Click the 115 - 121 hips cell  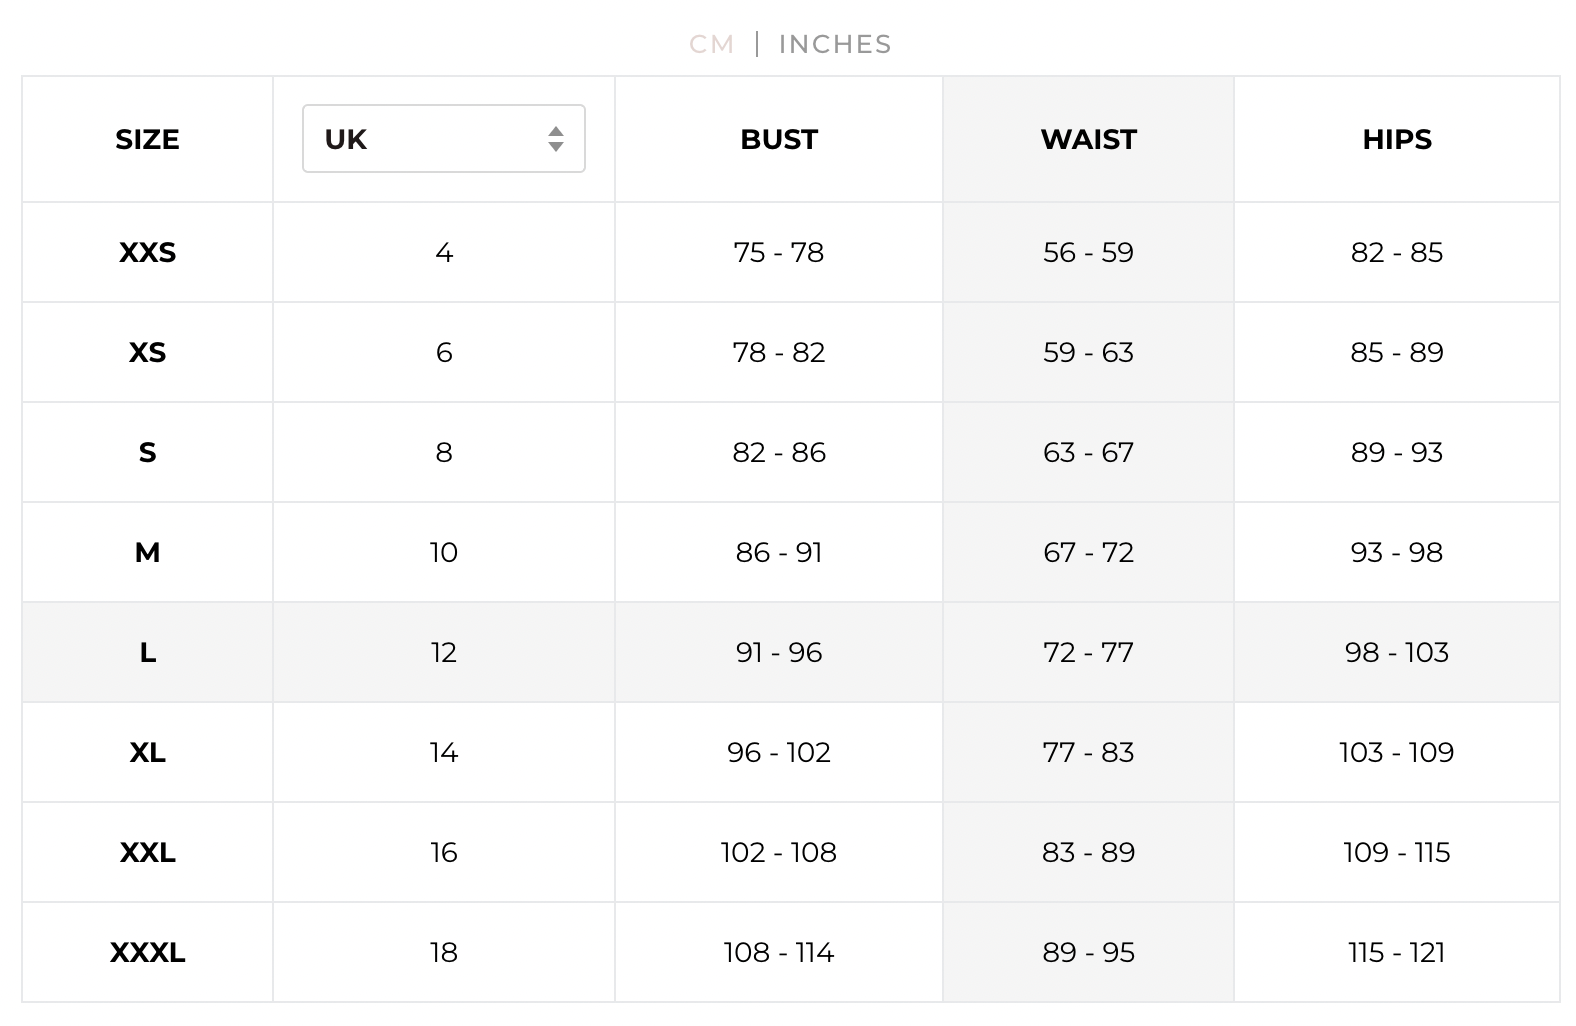tap(1396, 952)
